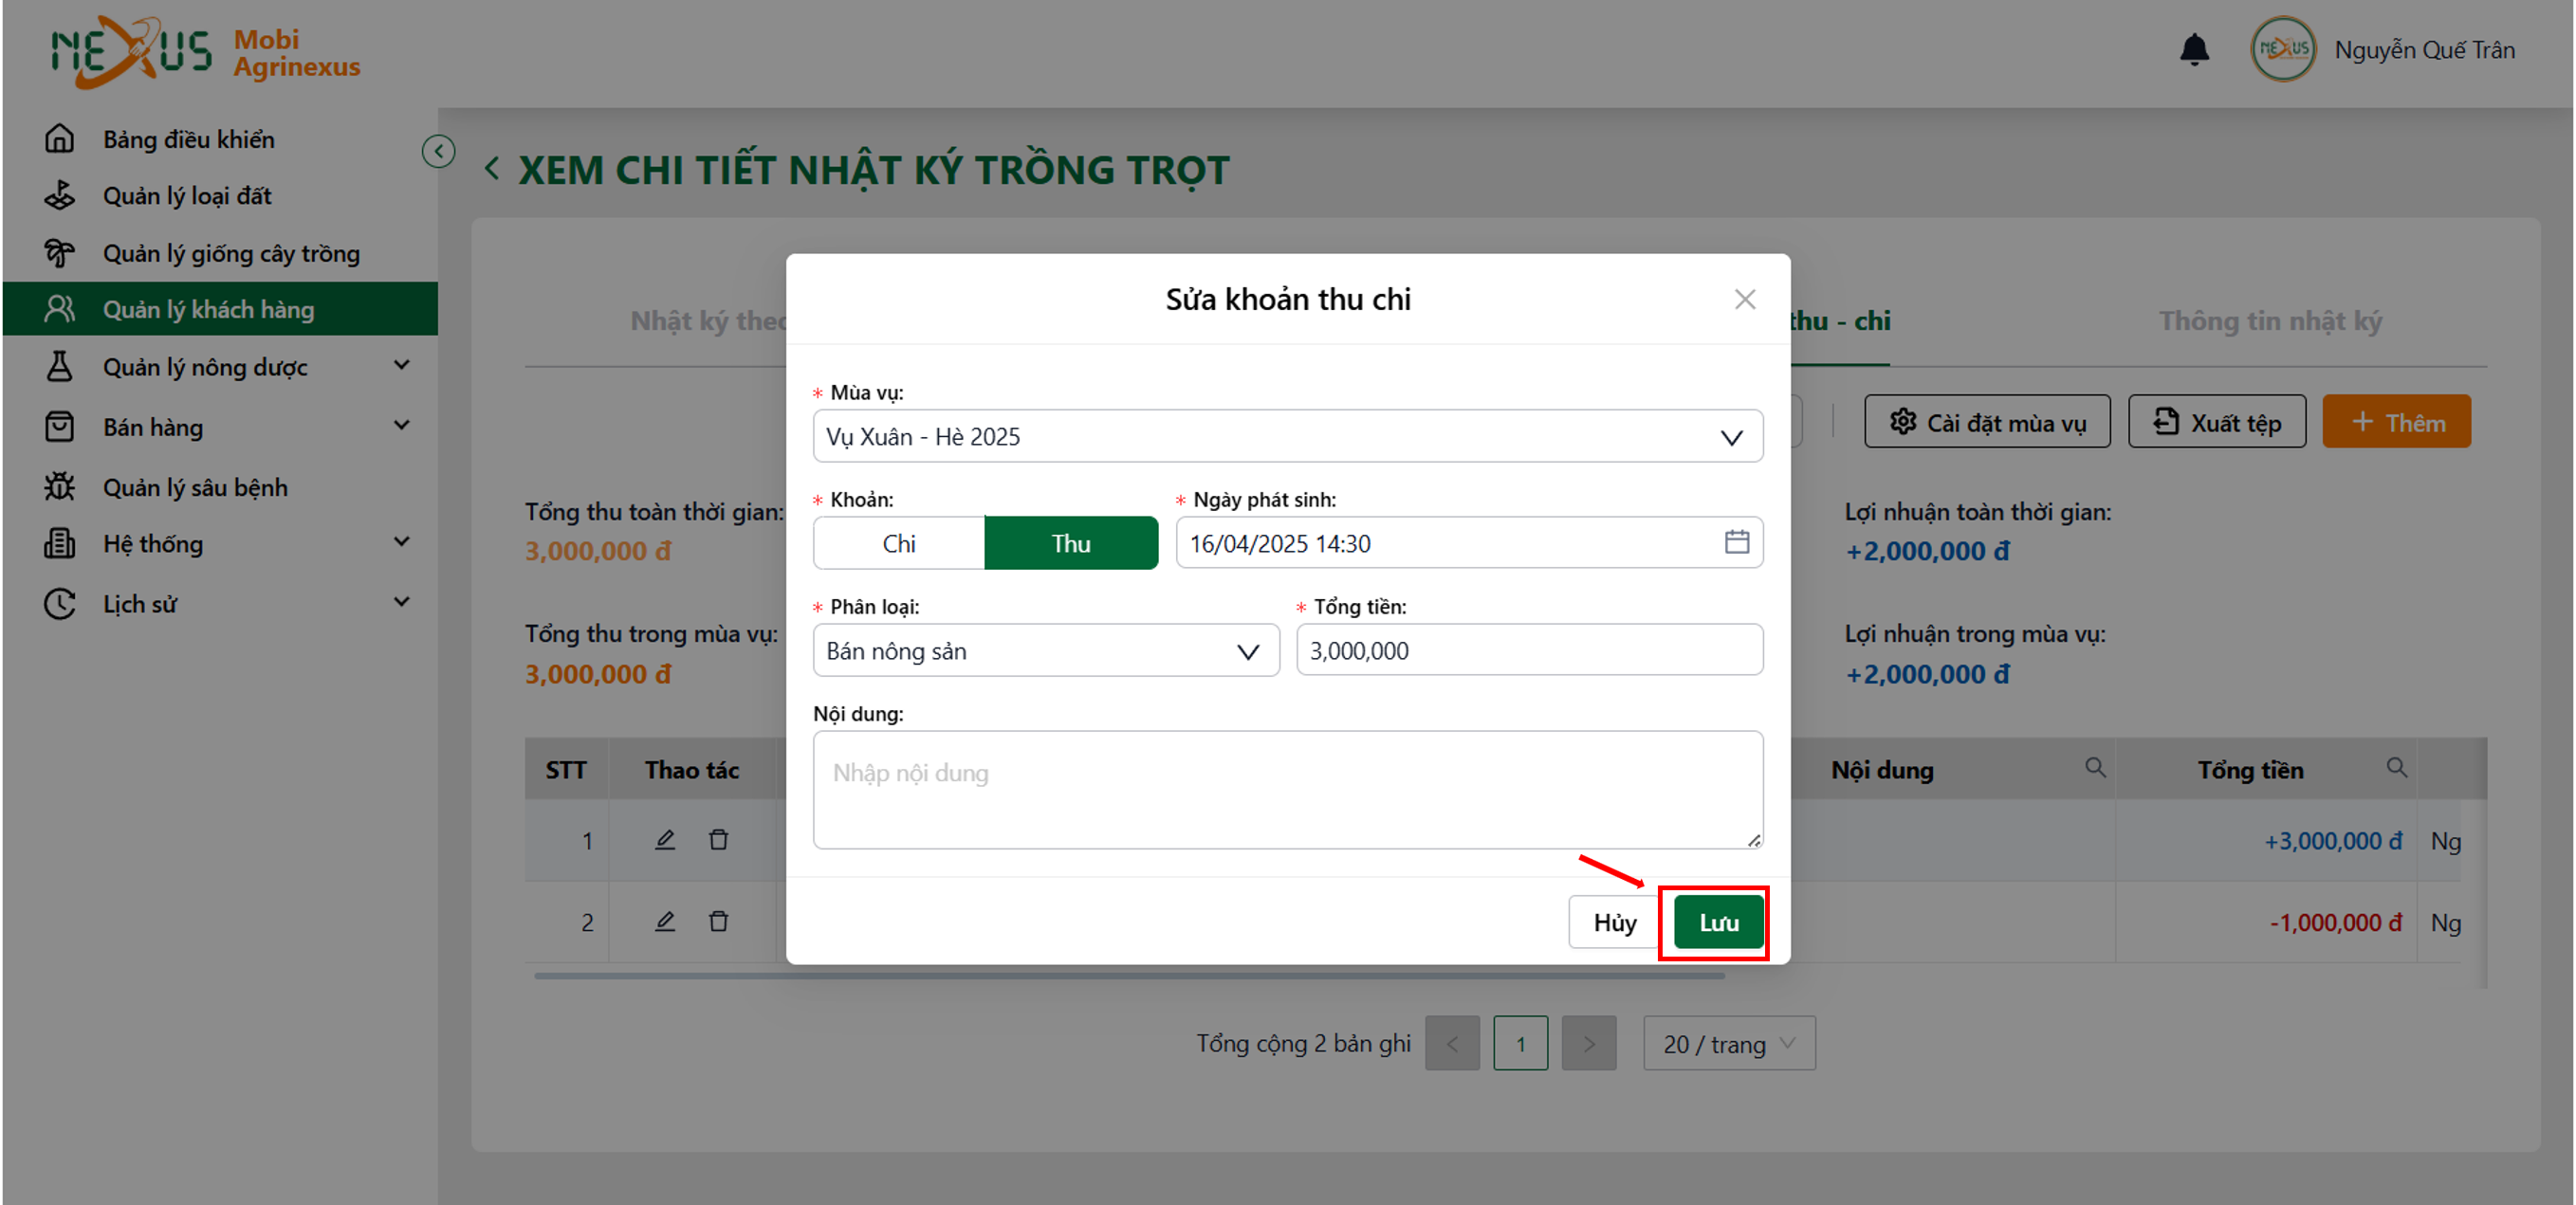Click the edit pencil icon in row 1

point(665,839)
